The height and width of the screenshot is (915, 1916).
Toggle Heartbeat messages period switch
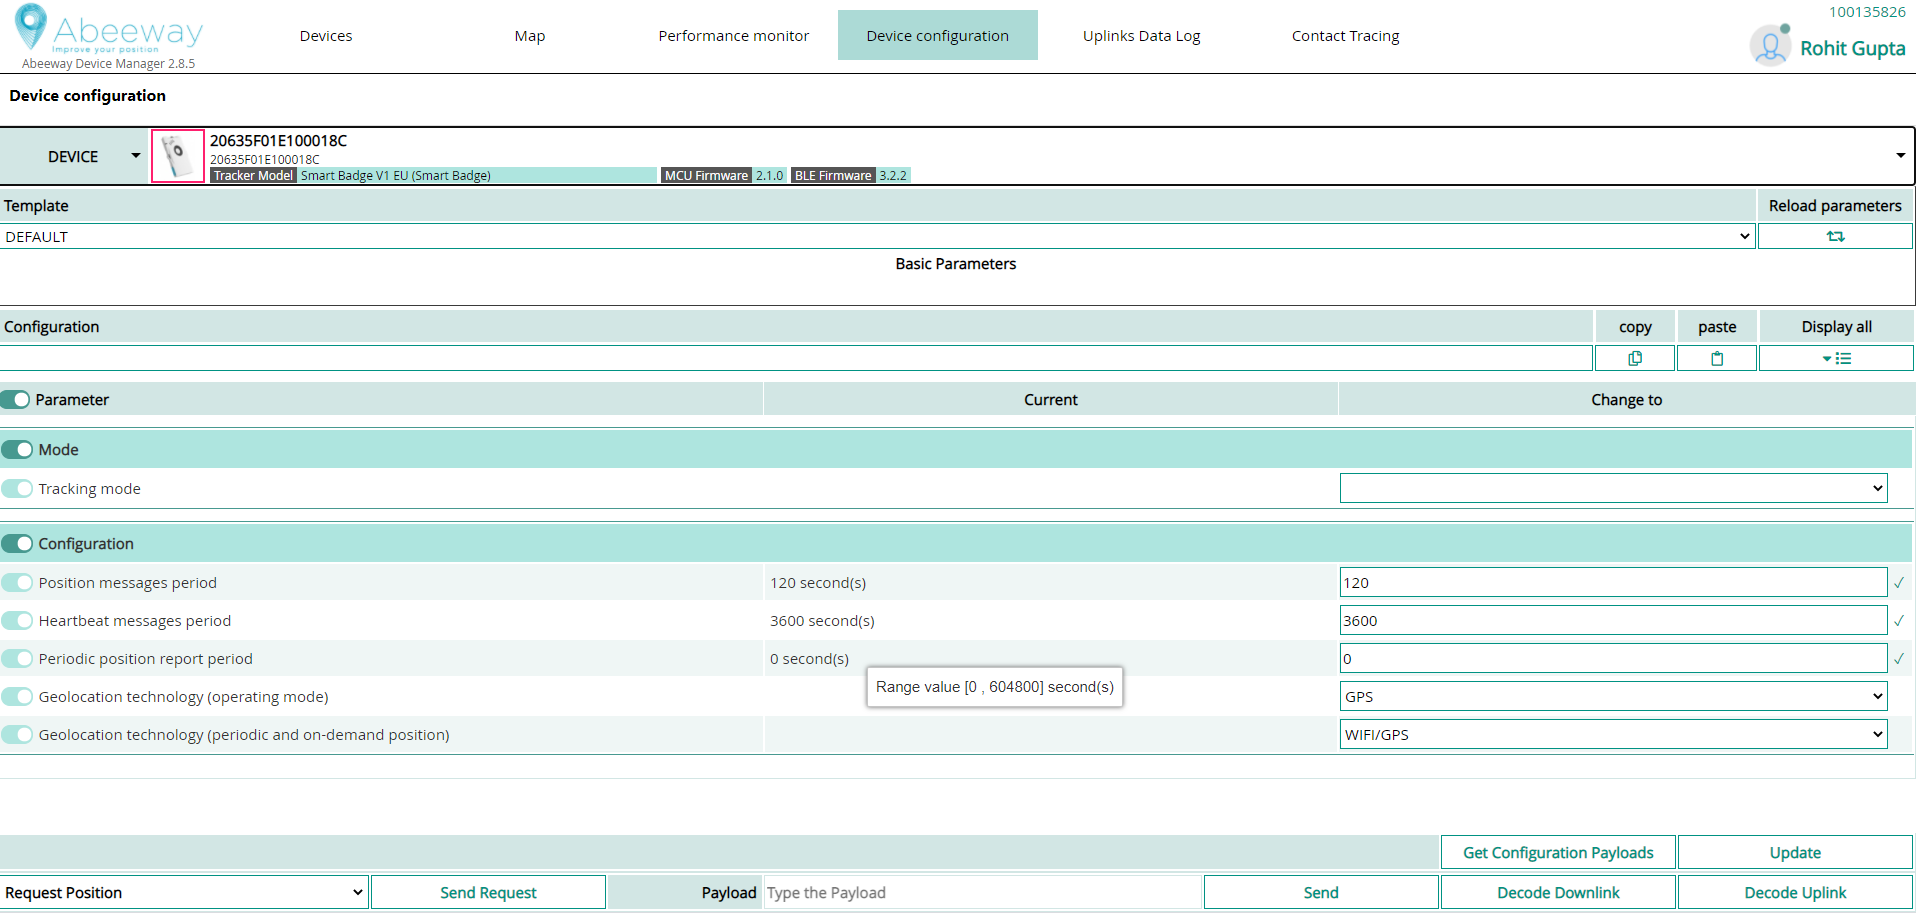17,621
